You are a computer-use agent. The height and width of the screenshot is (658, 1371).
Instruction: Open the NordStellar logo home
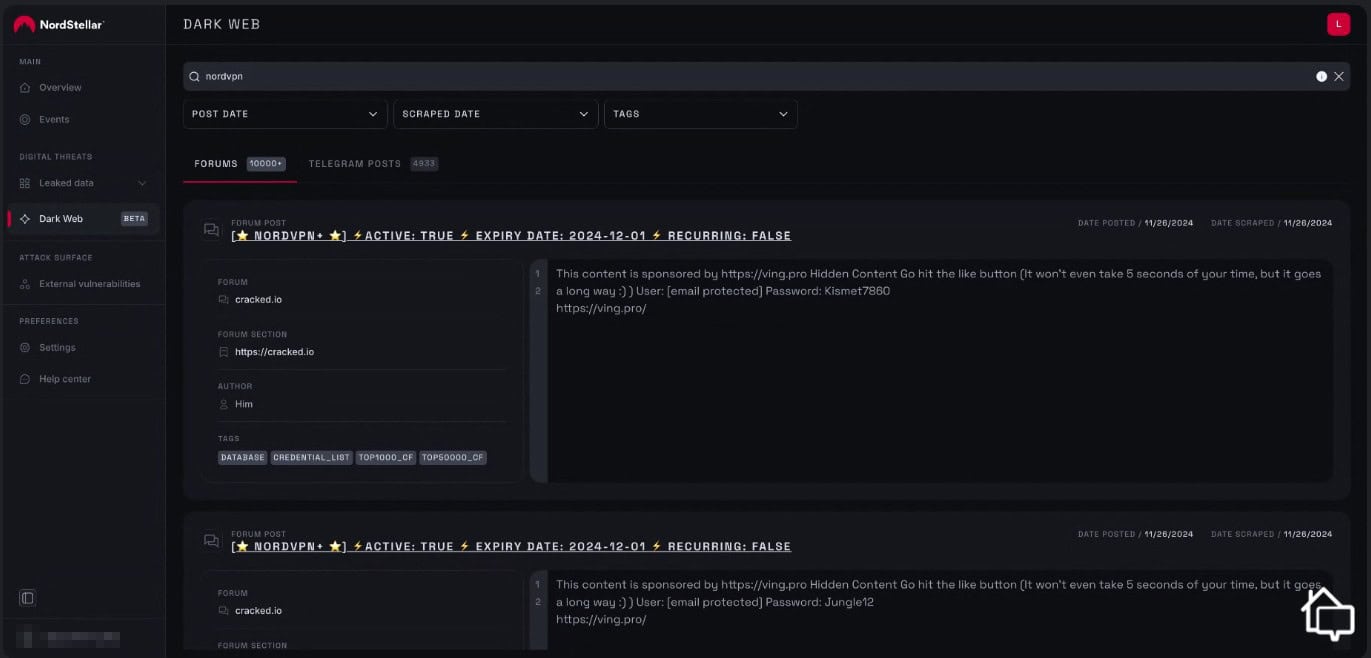tap(58, 24)
